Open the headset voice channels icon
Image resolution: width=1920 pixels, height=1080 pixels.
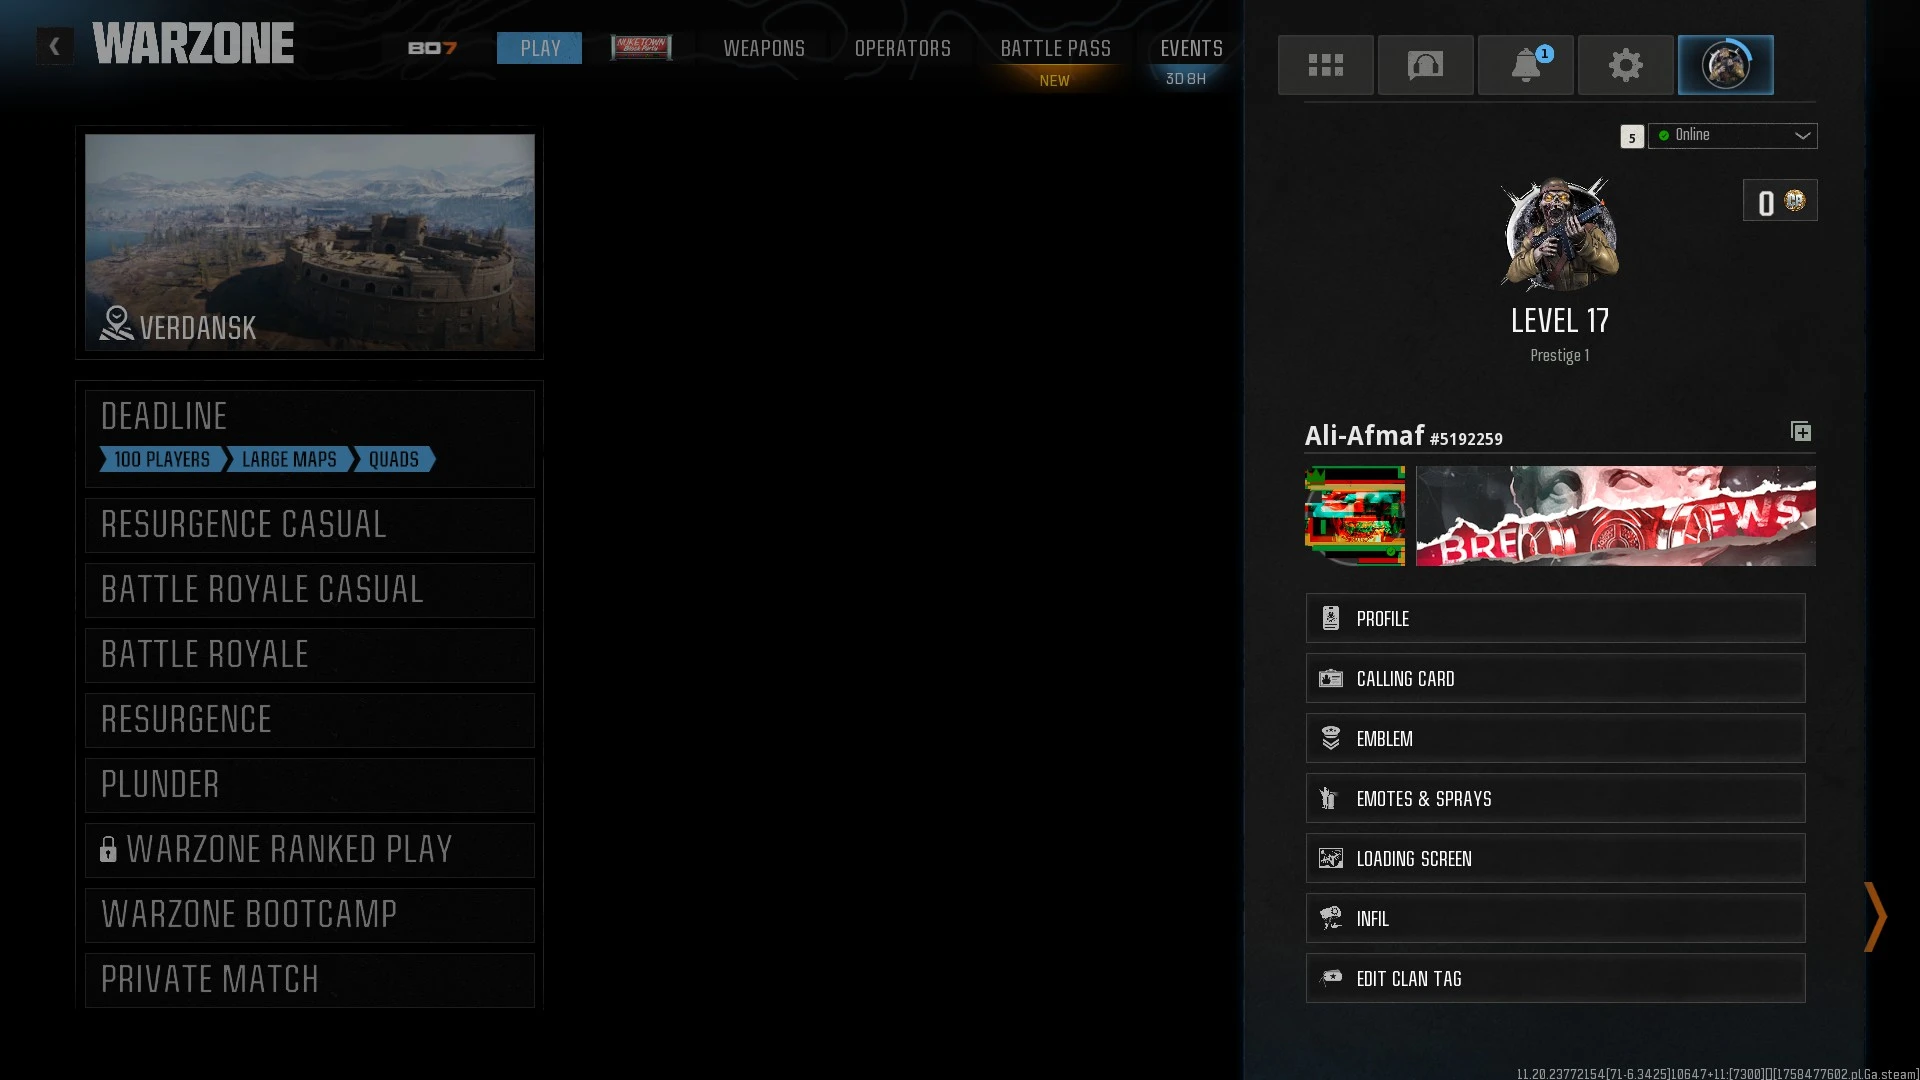[1425, 65]
